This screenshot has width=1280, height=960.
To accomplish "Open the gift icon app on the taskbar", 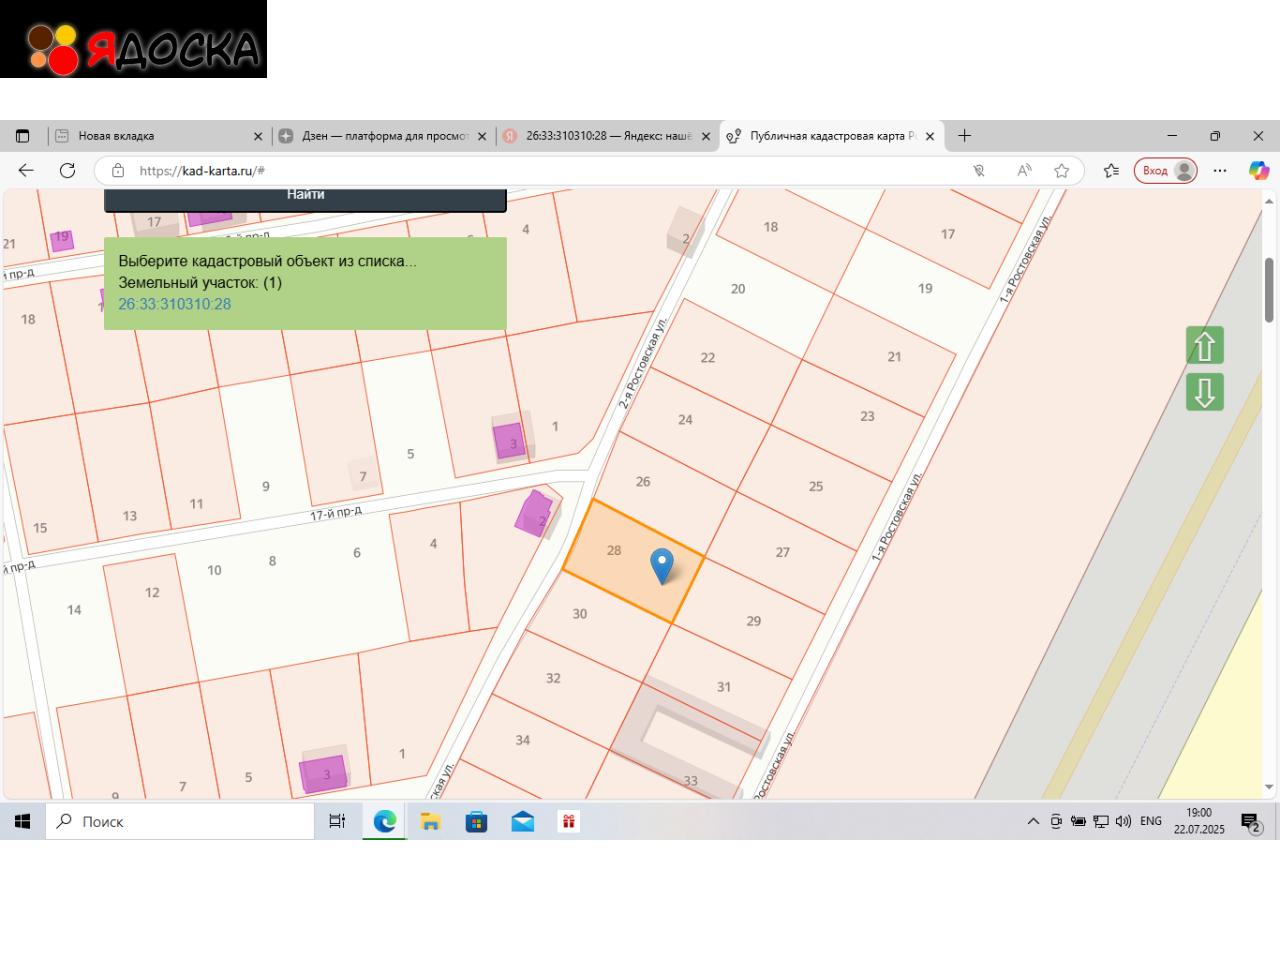I will [x=569, y=822].
